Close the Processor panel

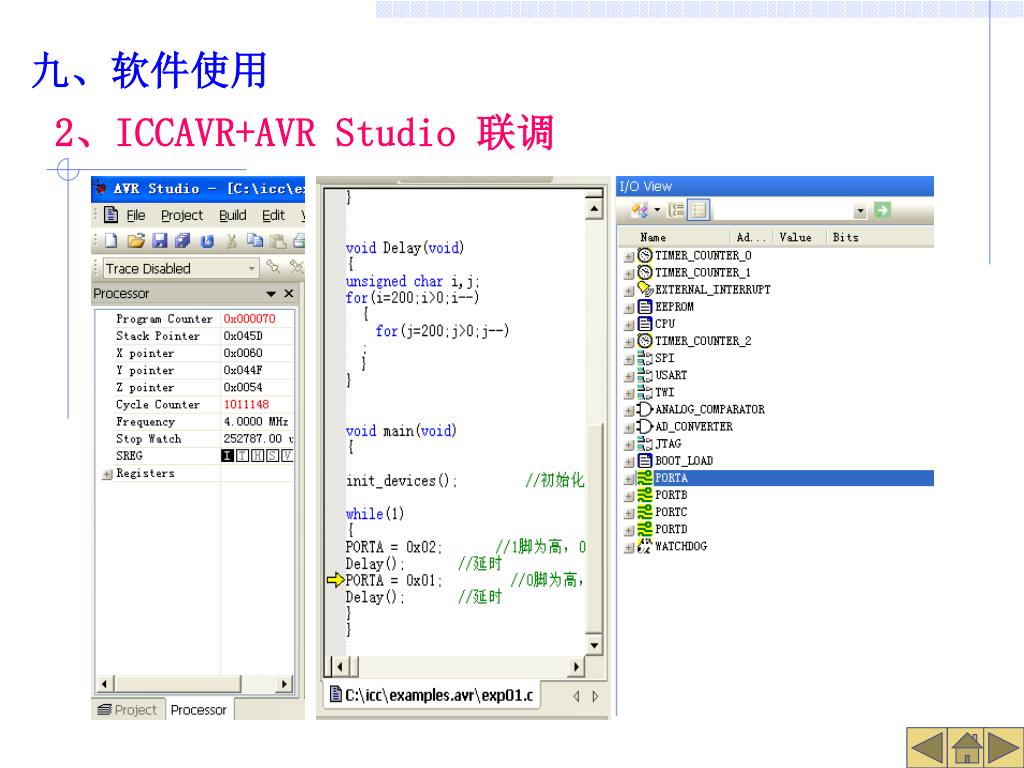[289, 294]
